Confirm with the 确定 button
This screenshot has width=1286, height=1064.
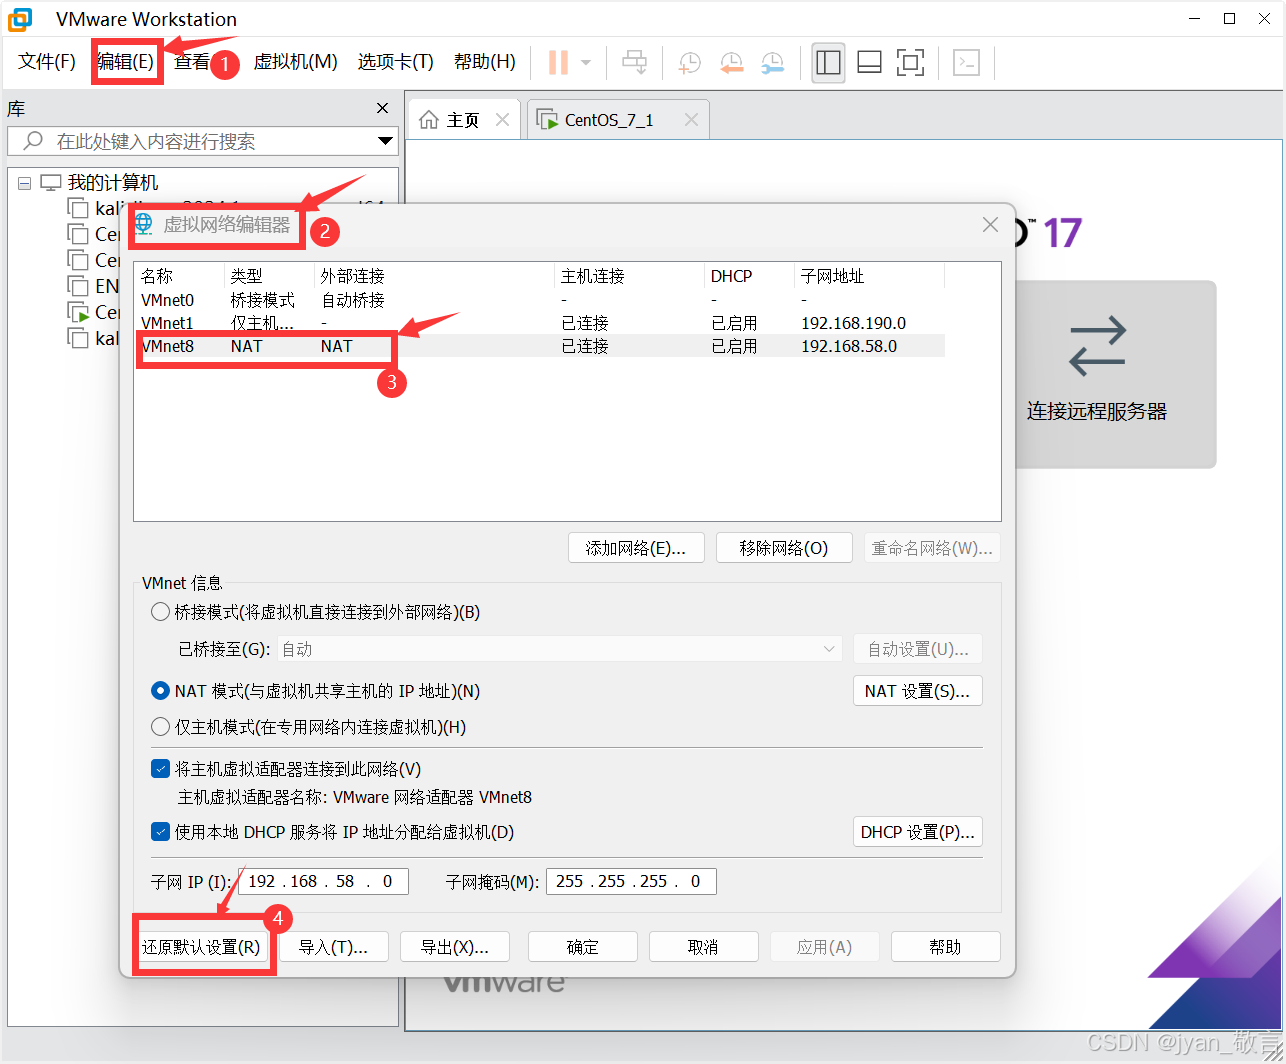(583, 947)
